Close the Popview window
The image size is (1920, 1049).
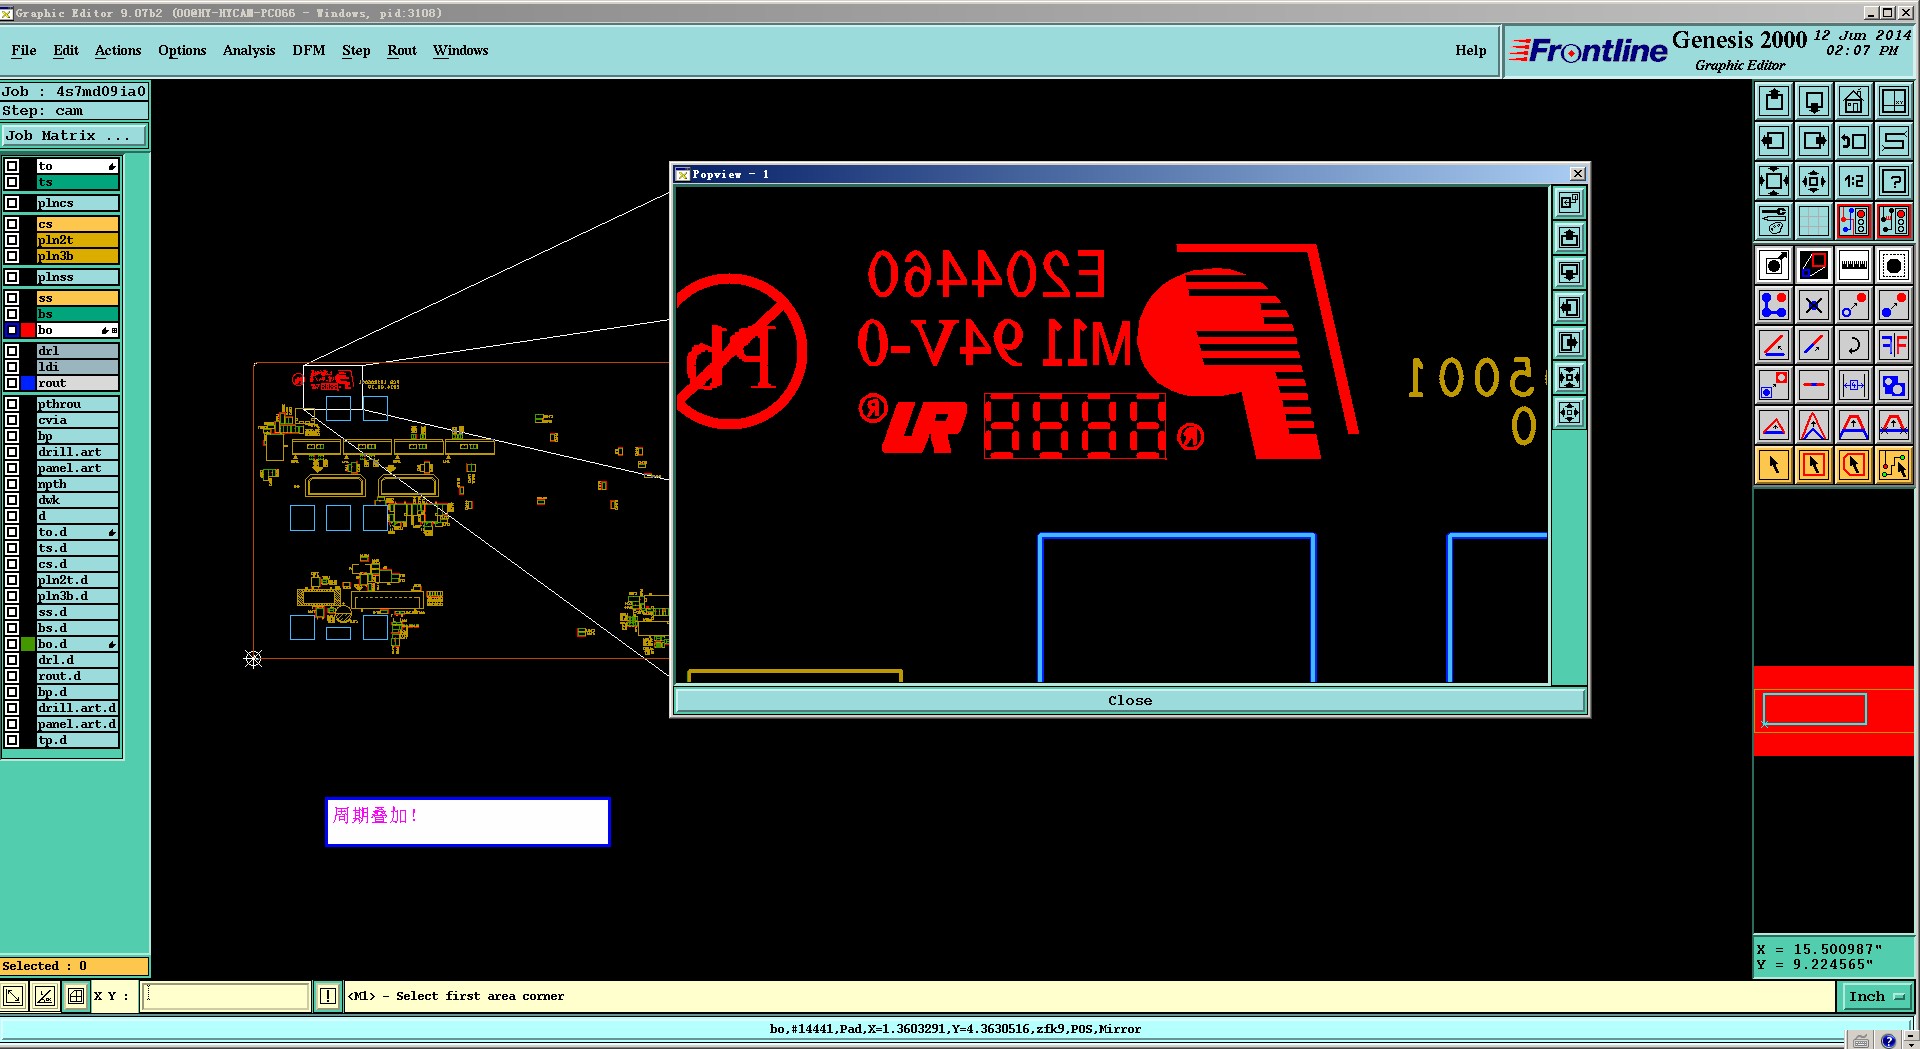click(1578, 174)
